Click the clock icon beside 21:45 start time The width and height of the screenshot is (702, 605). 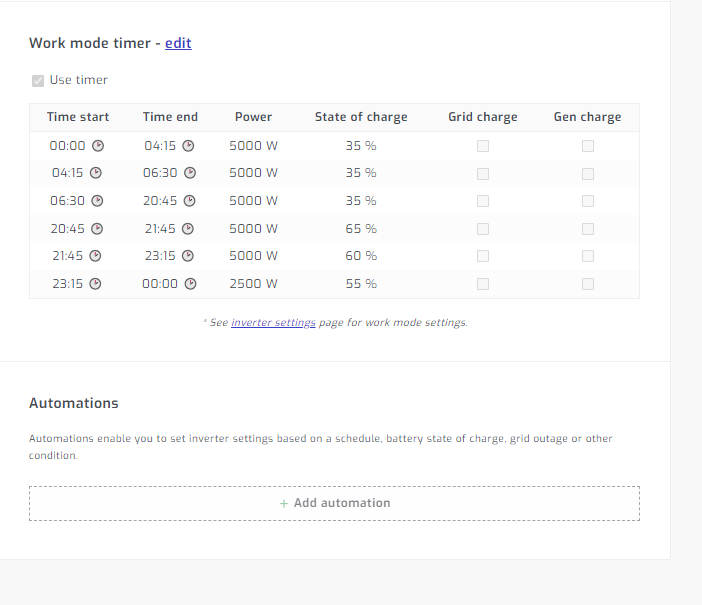pyautogui.click(x=95, y=256)
